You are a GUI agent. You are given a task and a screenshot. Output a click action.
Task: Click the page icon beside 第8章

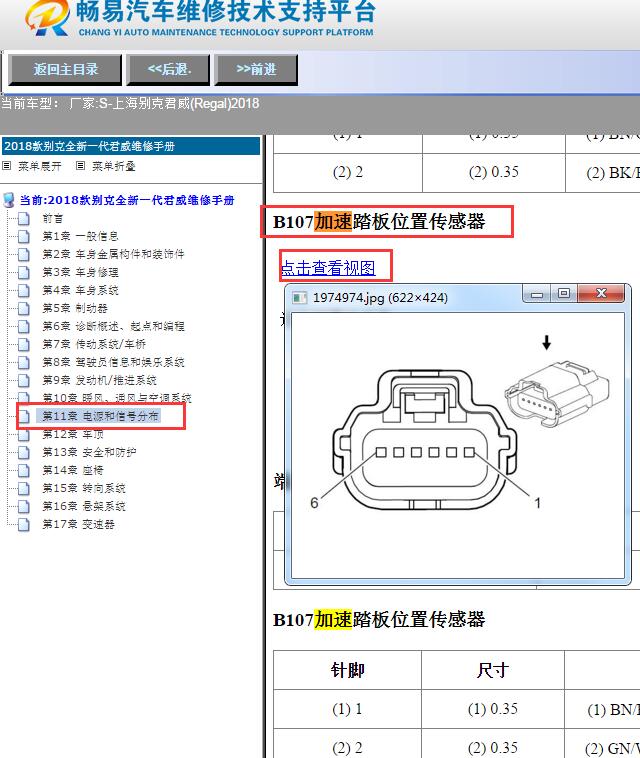[x=24, y=363]
